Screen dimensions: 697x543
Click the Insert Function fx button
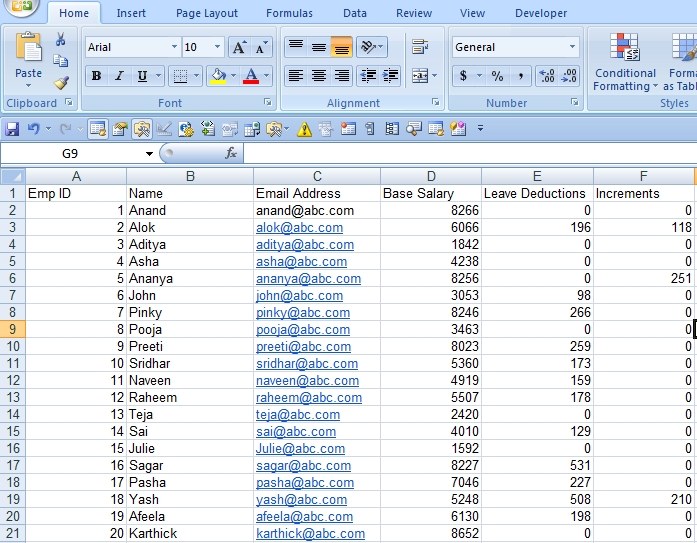[230, 153]
